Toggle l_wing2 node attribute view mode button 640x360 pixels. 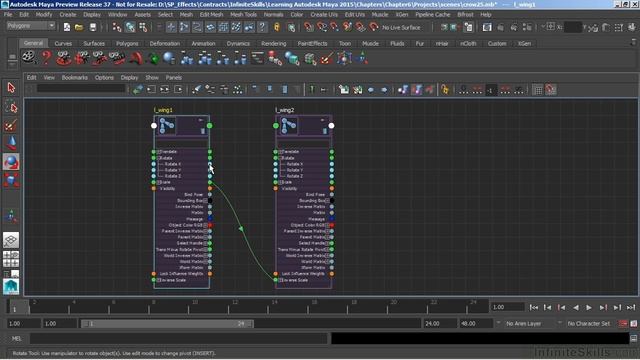tap(325, 131)
